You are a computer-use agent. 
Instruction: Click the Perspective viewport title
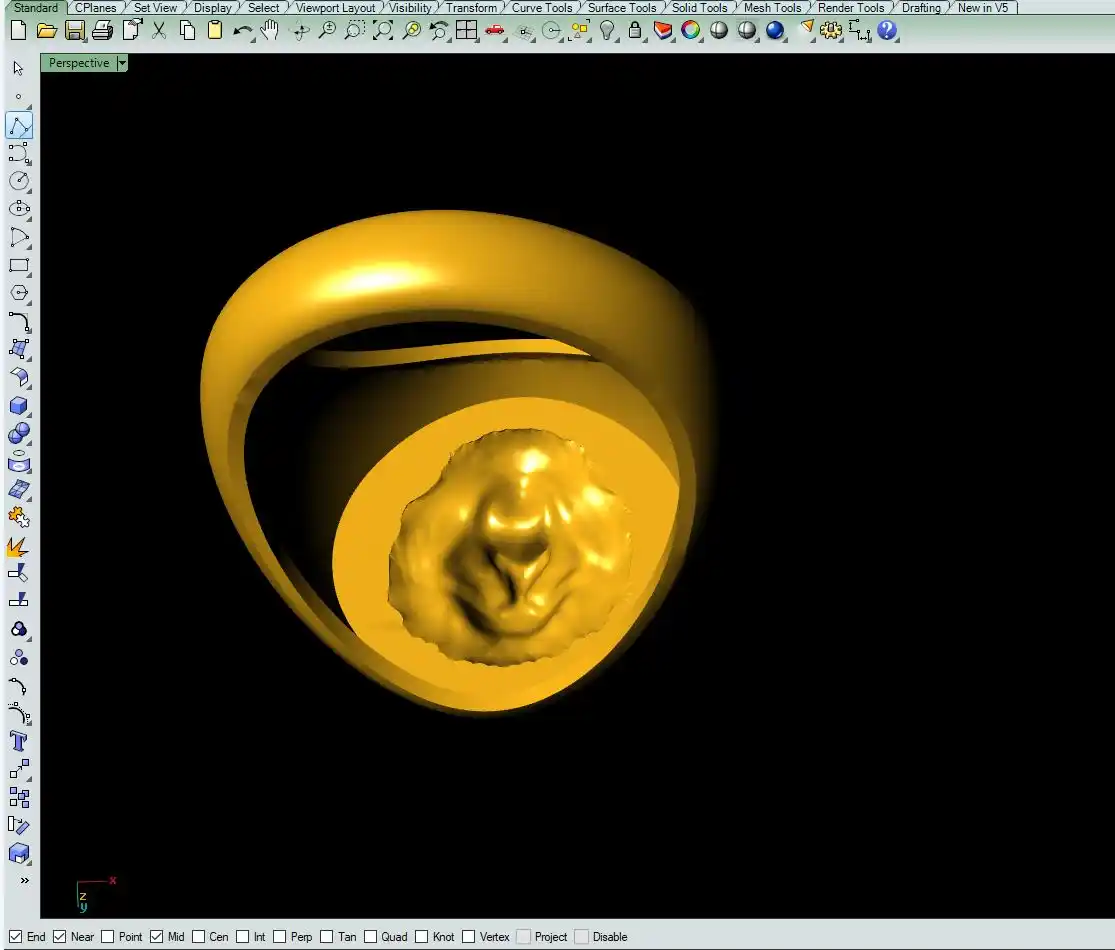pyautogui.click(x=79, y=63)
